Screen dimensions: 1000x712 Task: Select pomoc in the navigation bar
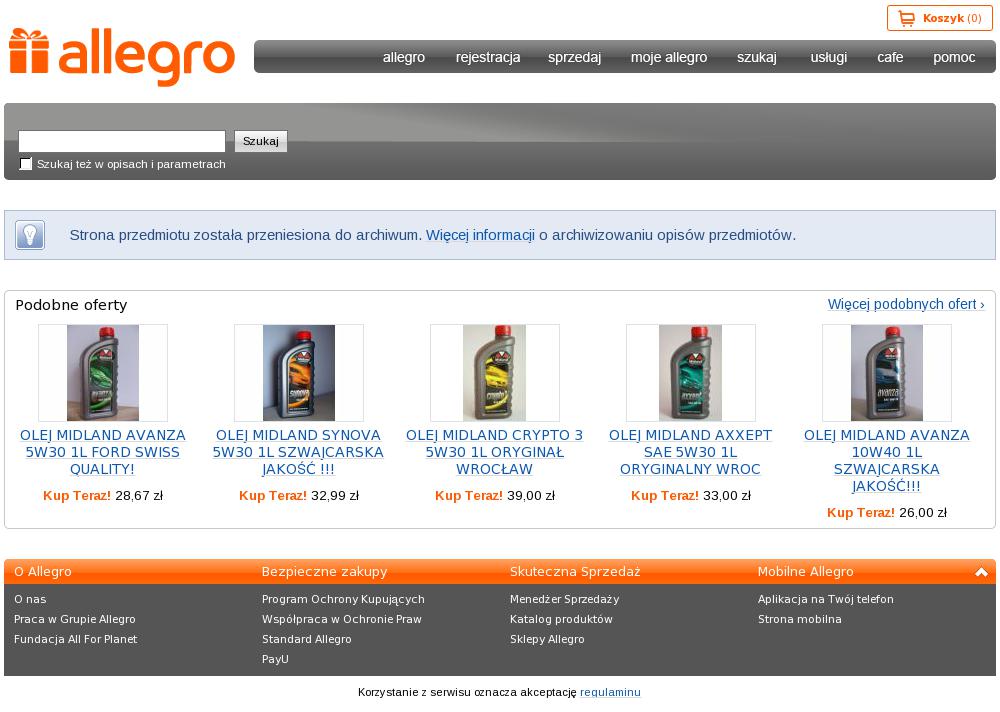[954, 57]
